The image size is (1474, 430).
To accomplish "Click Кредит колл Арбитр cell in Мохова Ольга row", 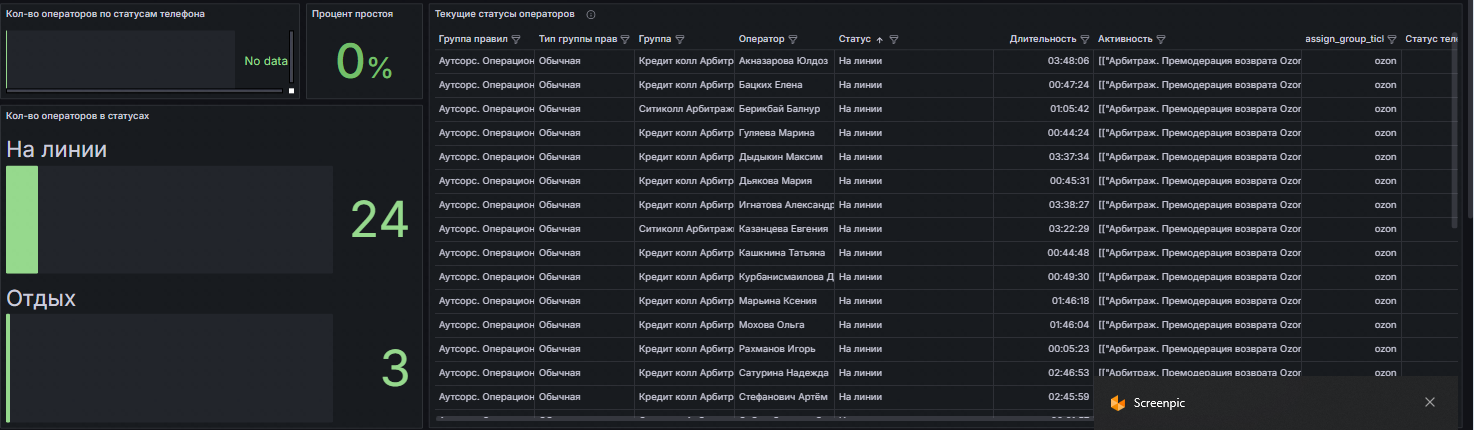I will (x=684, y=325).
